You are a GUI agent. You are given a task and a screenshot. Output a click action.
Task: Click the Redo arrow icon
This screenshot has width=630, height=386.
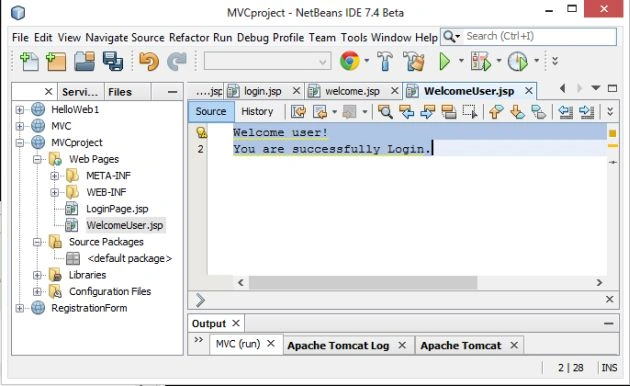tap(177, 62)
